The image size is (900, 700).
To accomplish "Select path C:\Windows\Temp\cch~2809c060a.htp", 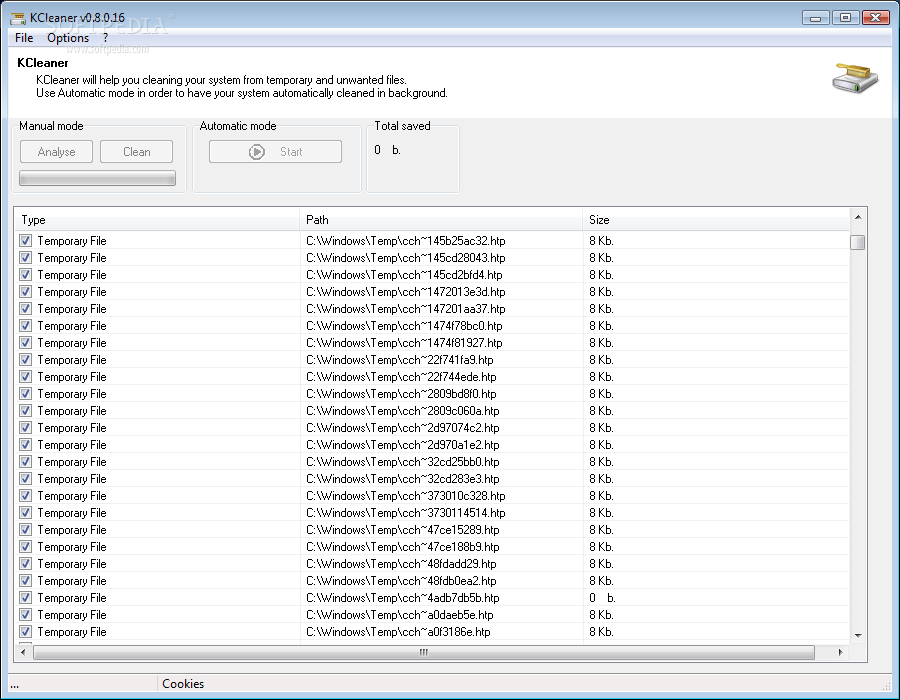I will pyautogui.click(x=402, y=411).
